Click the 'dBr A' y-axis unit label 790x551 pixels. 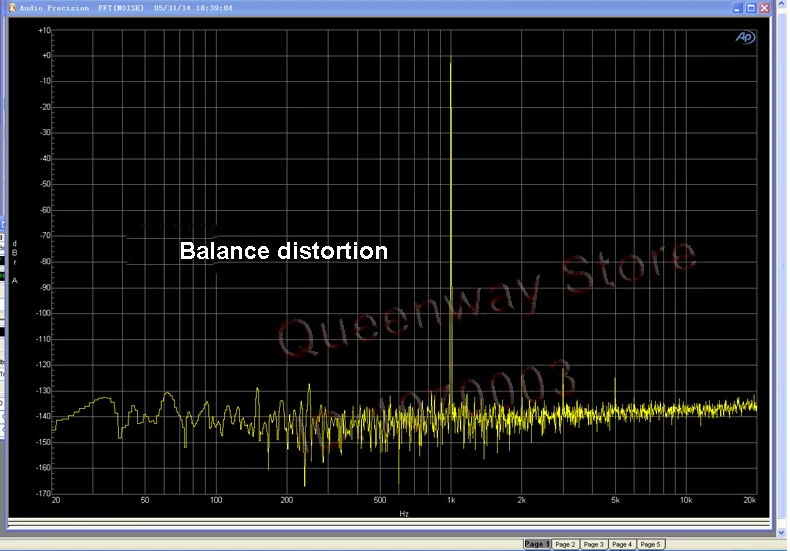(x=15, y=262)
